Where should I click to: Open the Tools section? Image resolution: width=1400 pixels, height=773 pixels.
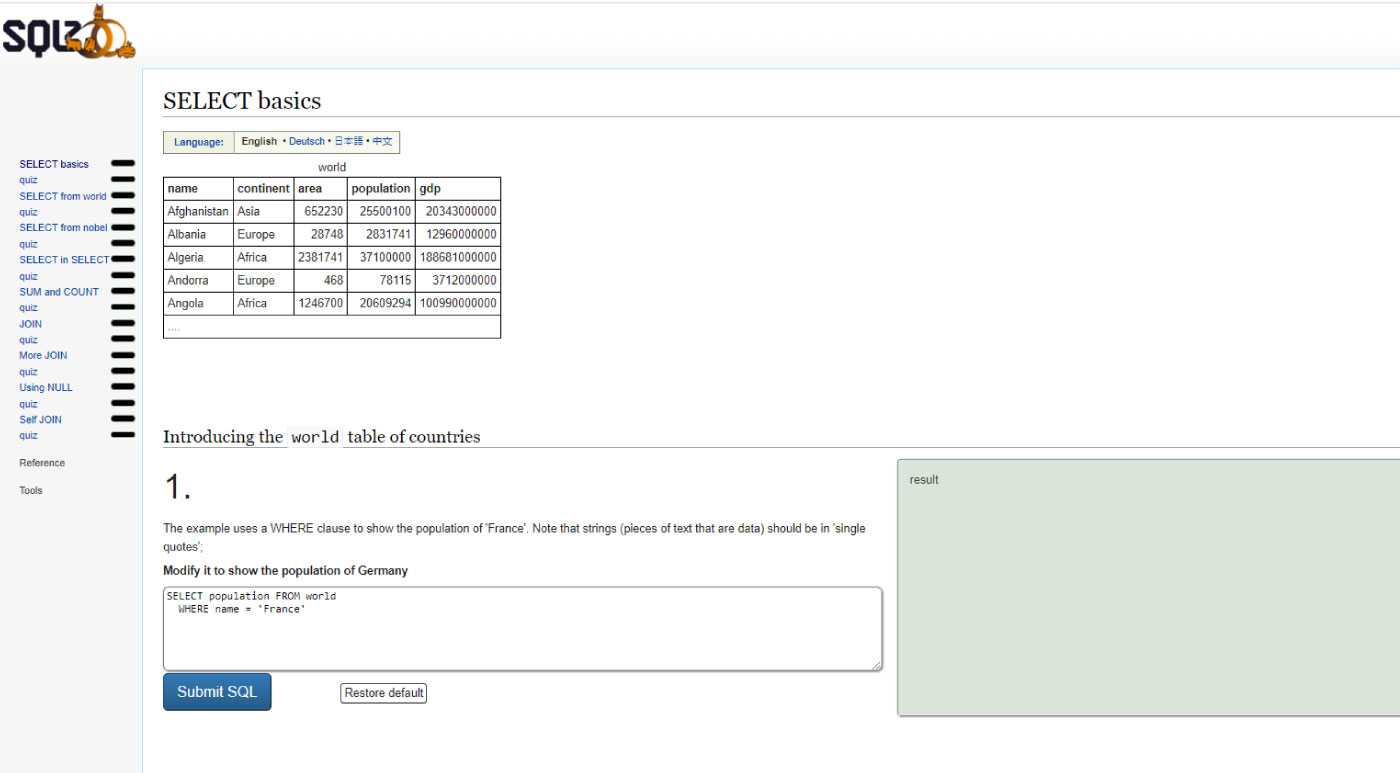click(30, 490)
